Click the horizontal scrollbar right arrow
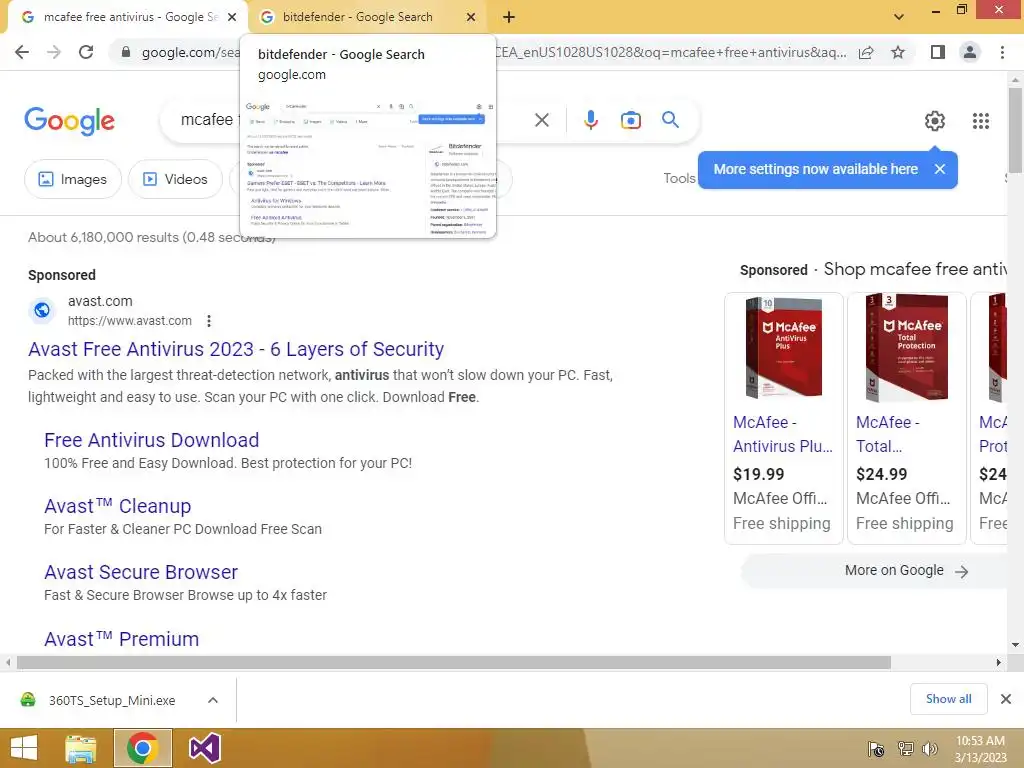The height and width of the screenshot is (768, 1024). [999, 662]
